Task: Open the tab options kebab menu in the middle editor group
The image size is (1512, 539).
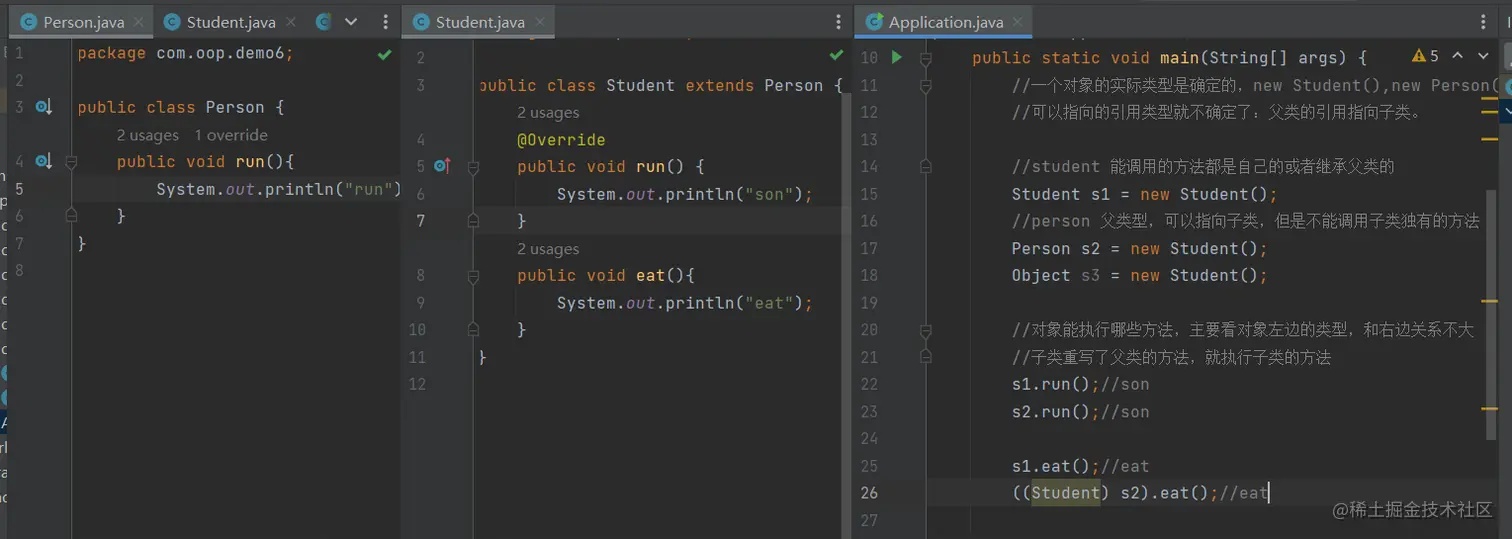Action: (838, 21)
